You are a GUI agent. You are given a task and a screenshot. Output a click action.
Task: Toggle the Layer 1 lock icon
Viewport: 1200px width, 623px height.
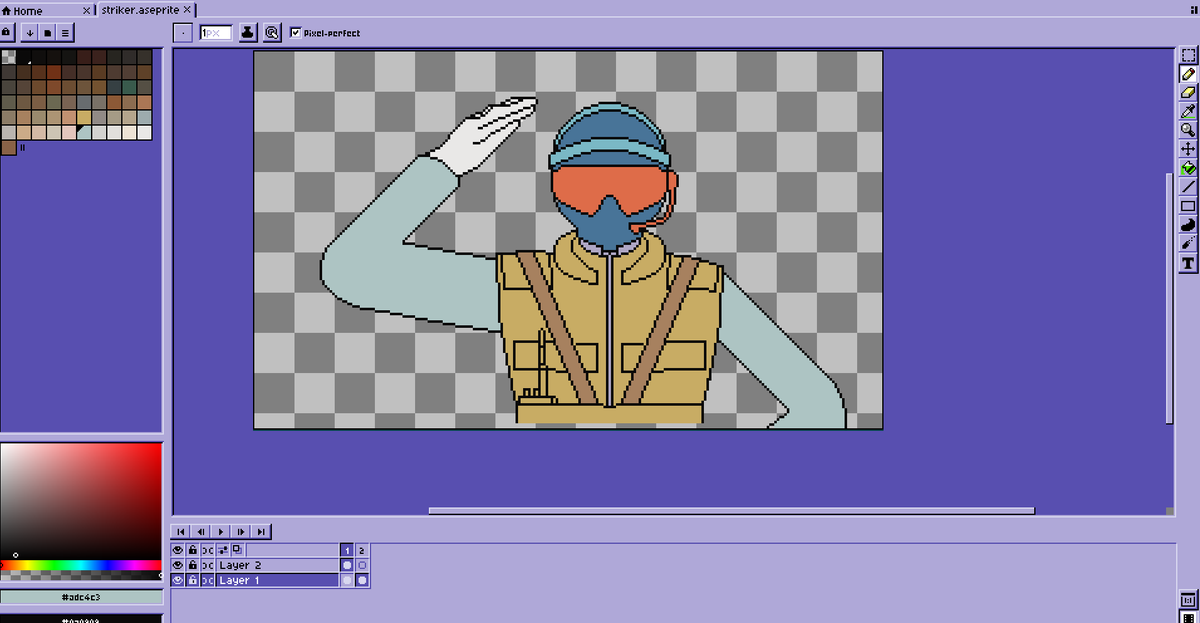[x=192, y=580]
